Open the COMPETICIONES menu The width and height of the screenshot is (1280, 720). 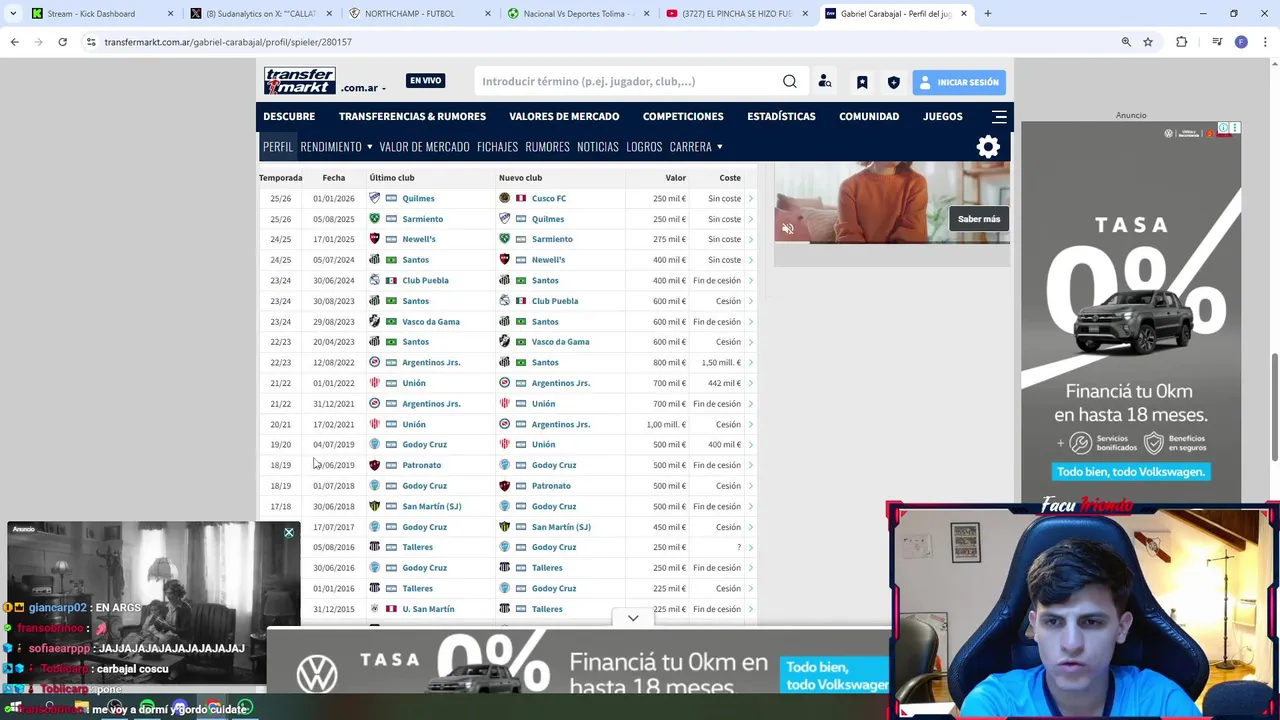tap(683, 116)
